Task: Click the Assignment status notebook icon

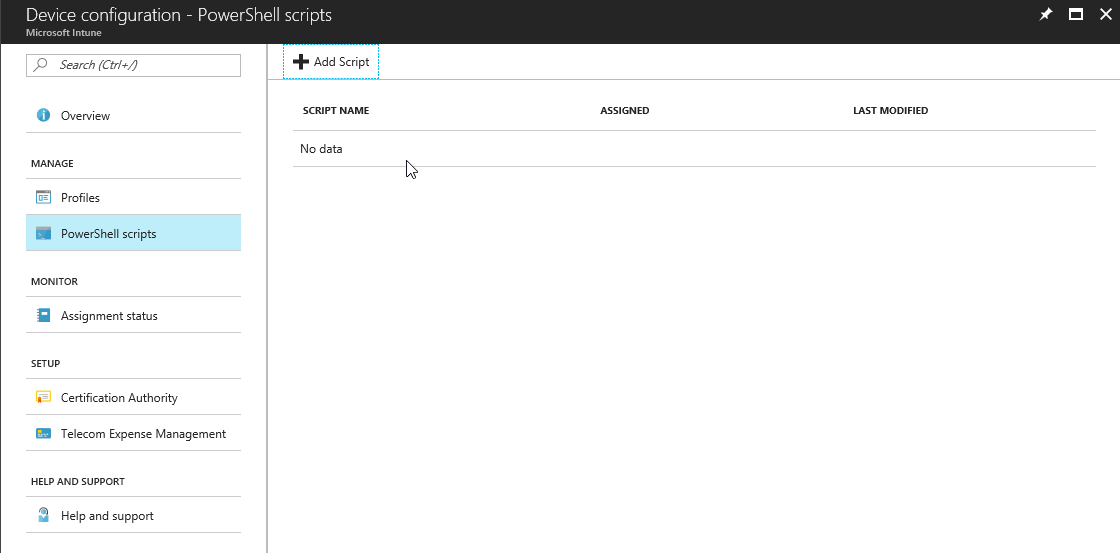Action: pyautogui.click(x=43, y=315)
